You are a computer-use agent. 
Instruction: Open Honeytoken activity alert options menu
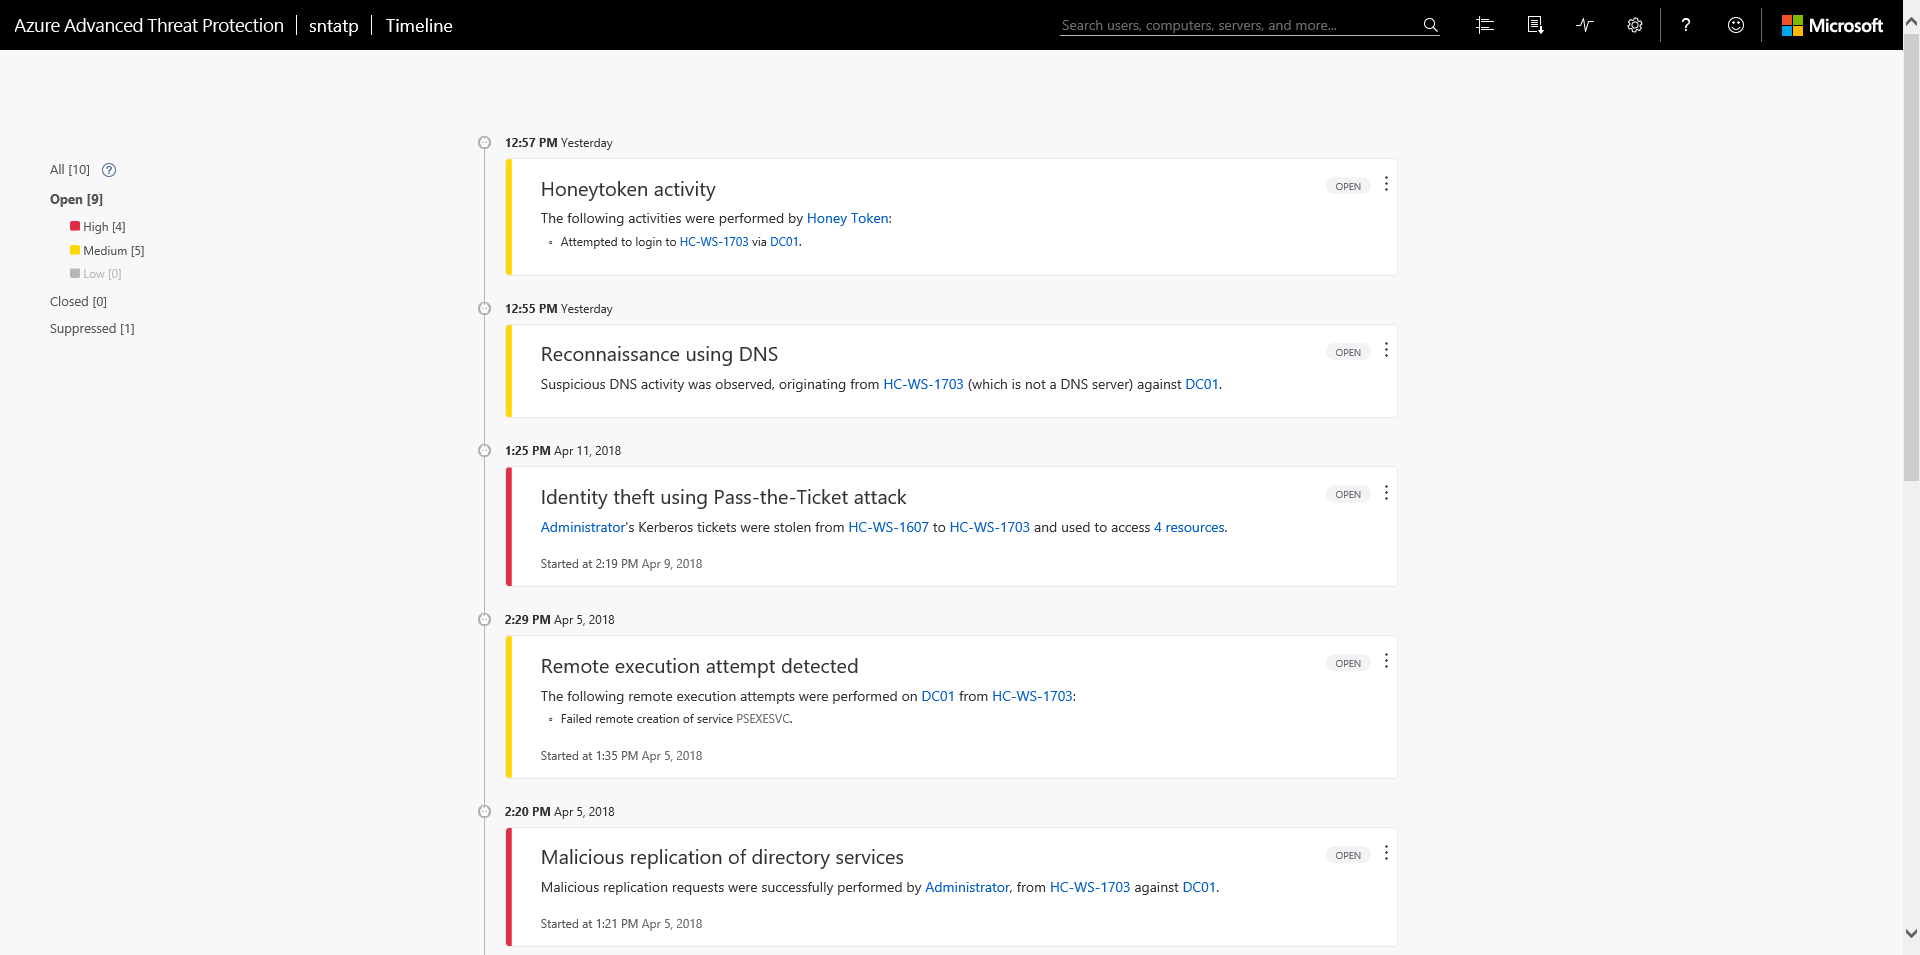click(1386, 184)
